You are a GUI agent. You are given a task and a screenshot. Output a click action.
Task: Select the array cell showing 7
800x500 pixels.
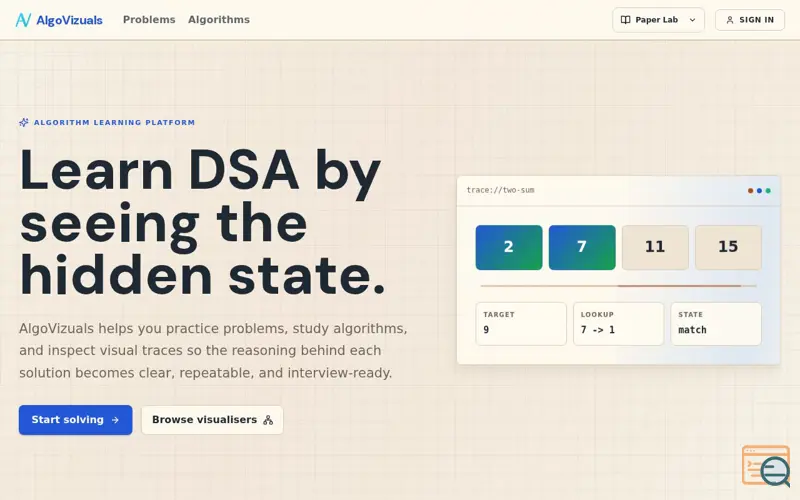pyautogui.click(x=582, y=247)
